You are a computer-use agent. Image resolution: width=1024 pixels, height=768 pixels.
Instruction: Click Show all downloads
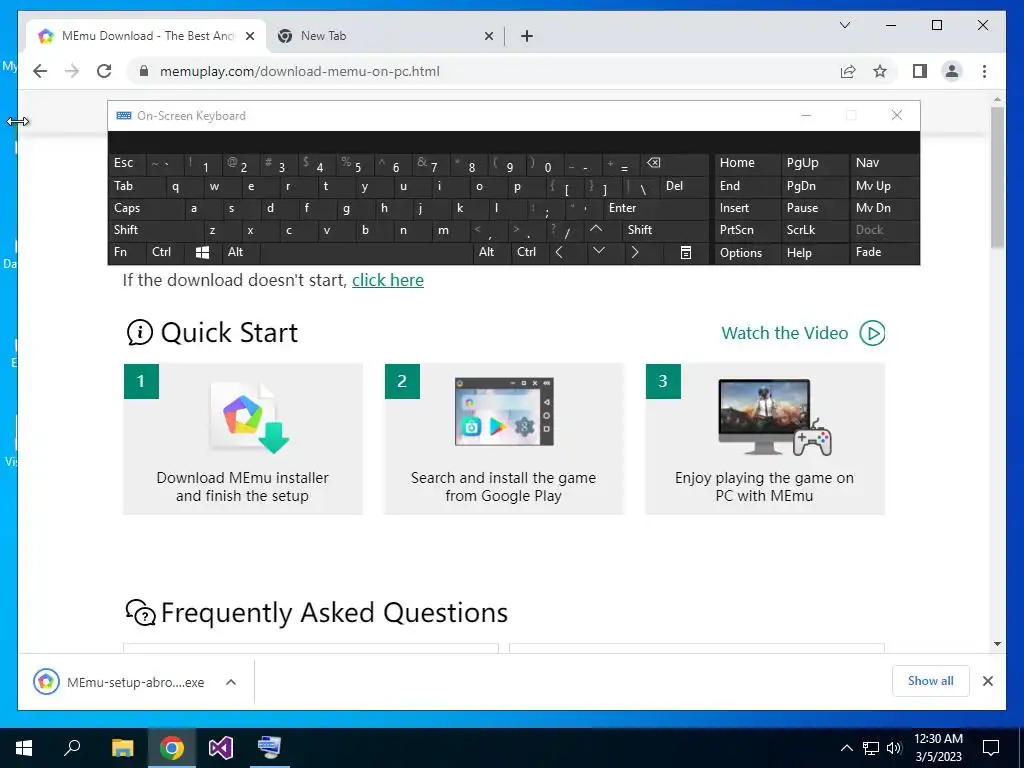point(931,681)
